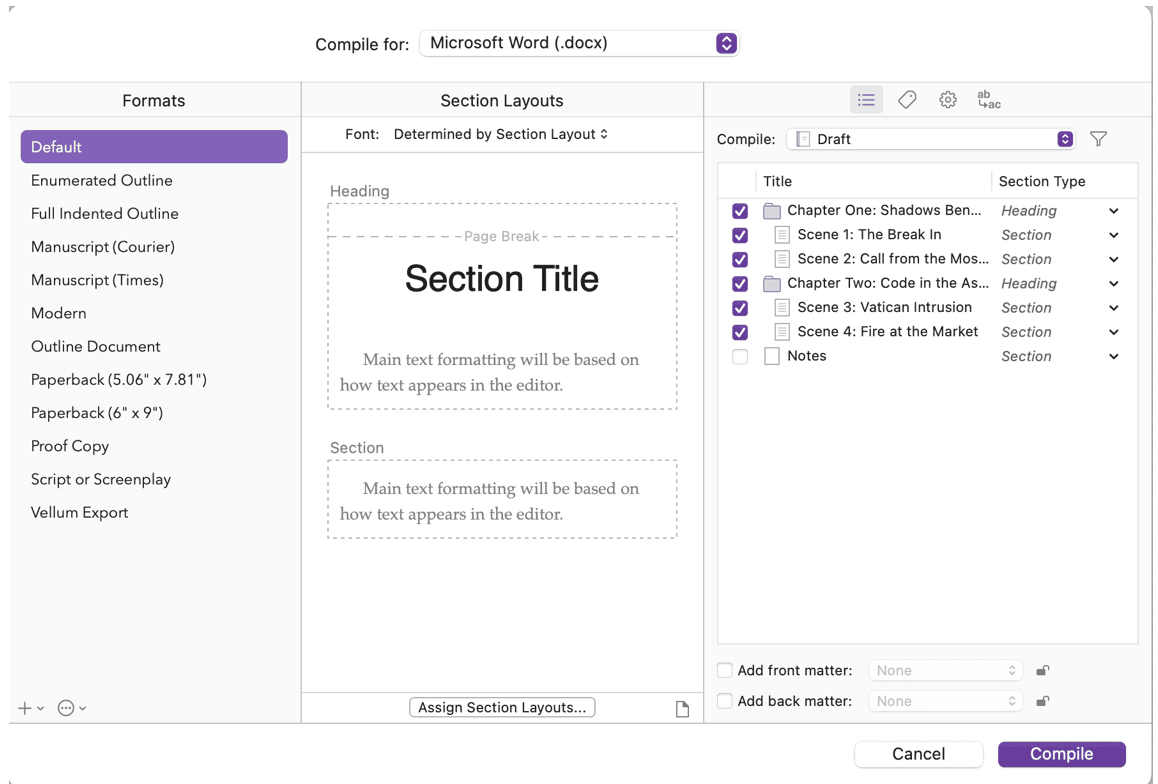This screenshot has width=1158, height=784.
Task: Uncheck Scene 3: Vatican Intrusion checkbox
Action: pyautogui.click(x=740, y=308)
